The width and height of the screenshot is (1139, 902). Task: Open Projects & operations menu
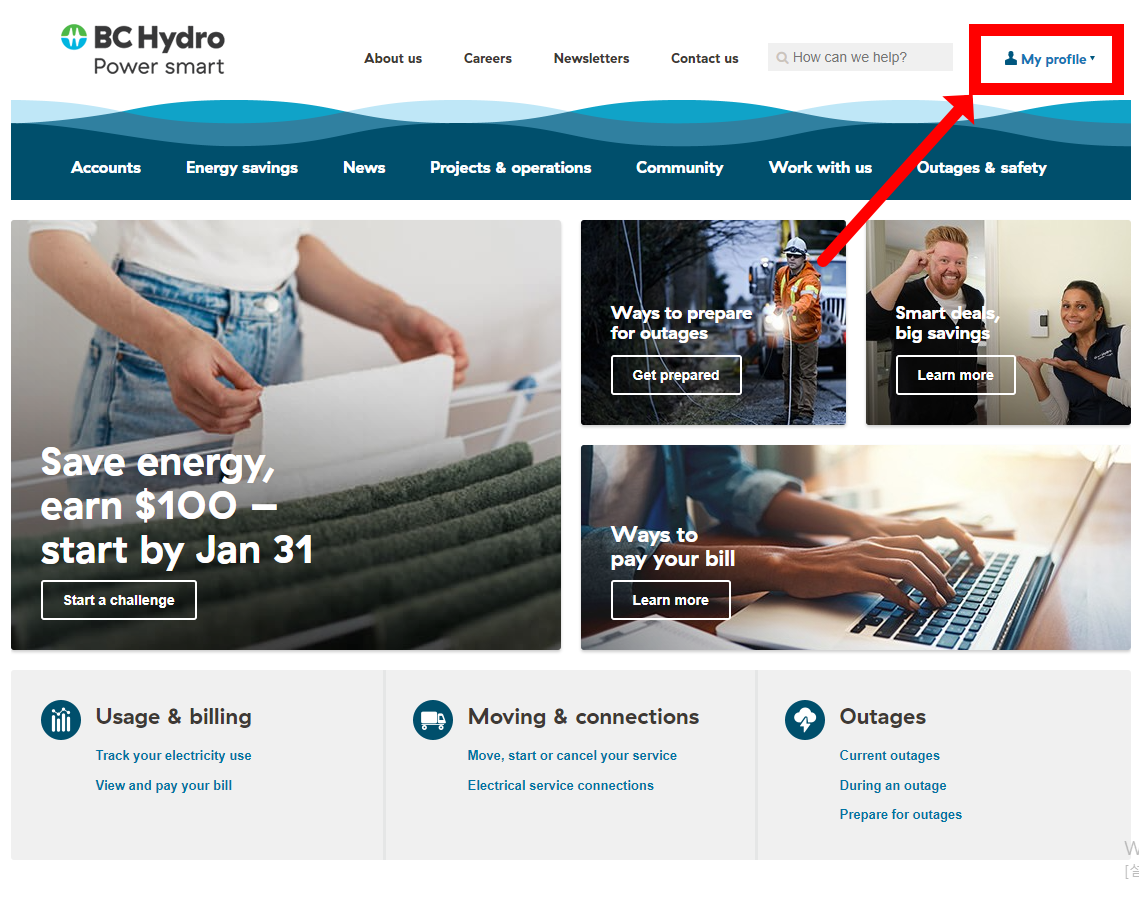pos(511,168)
